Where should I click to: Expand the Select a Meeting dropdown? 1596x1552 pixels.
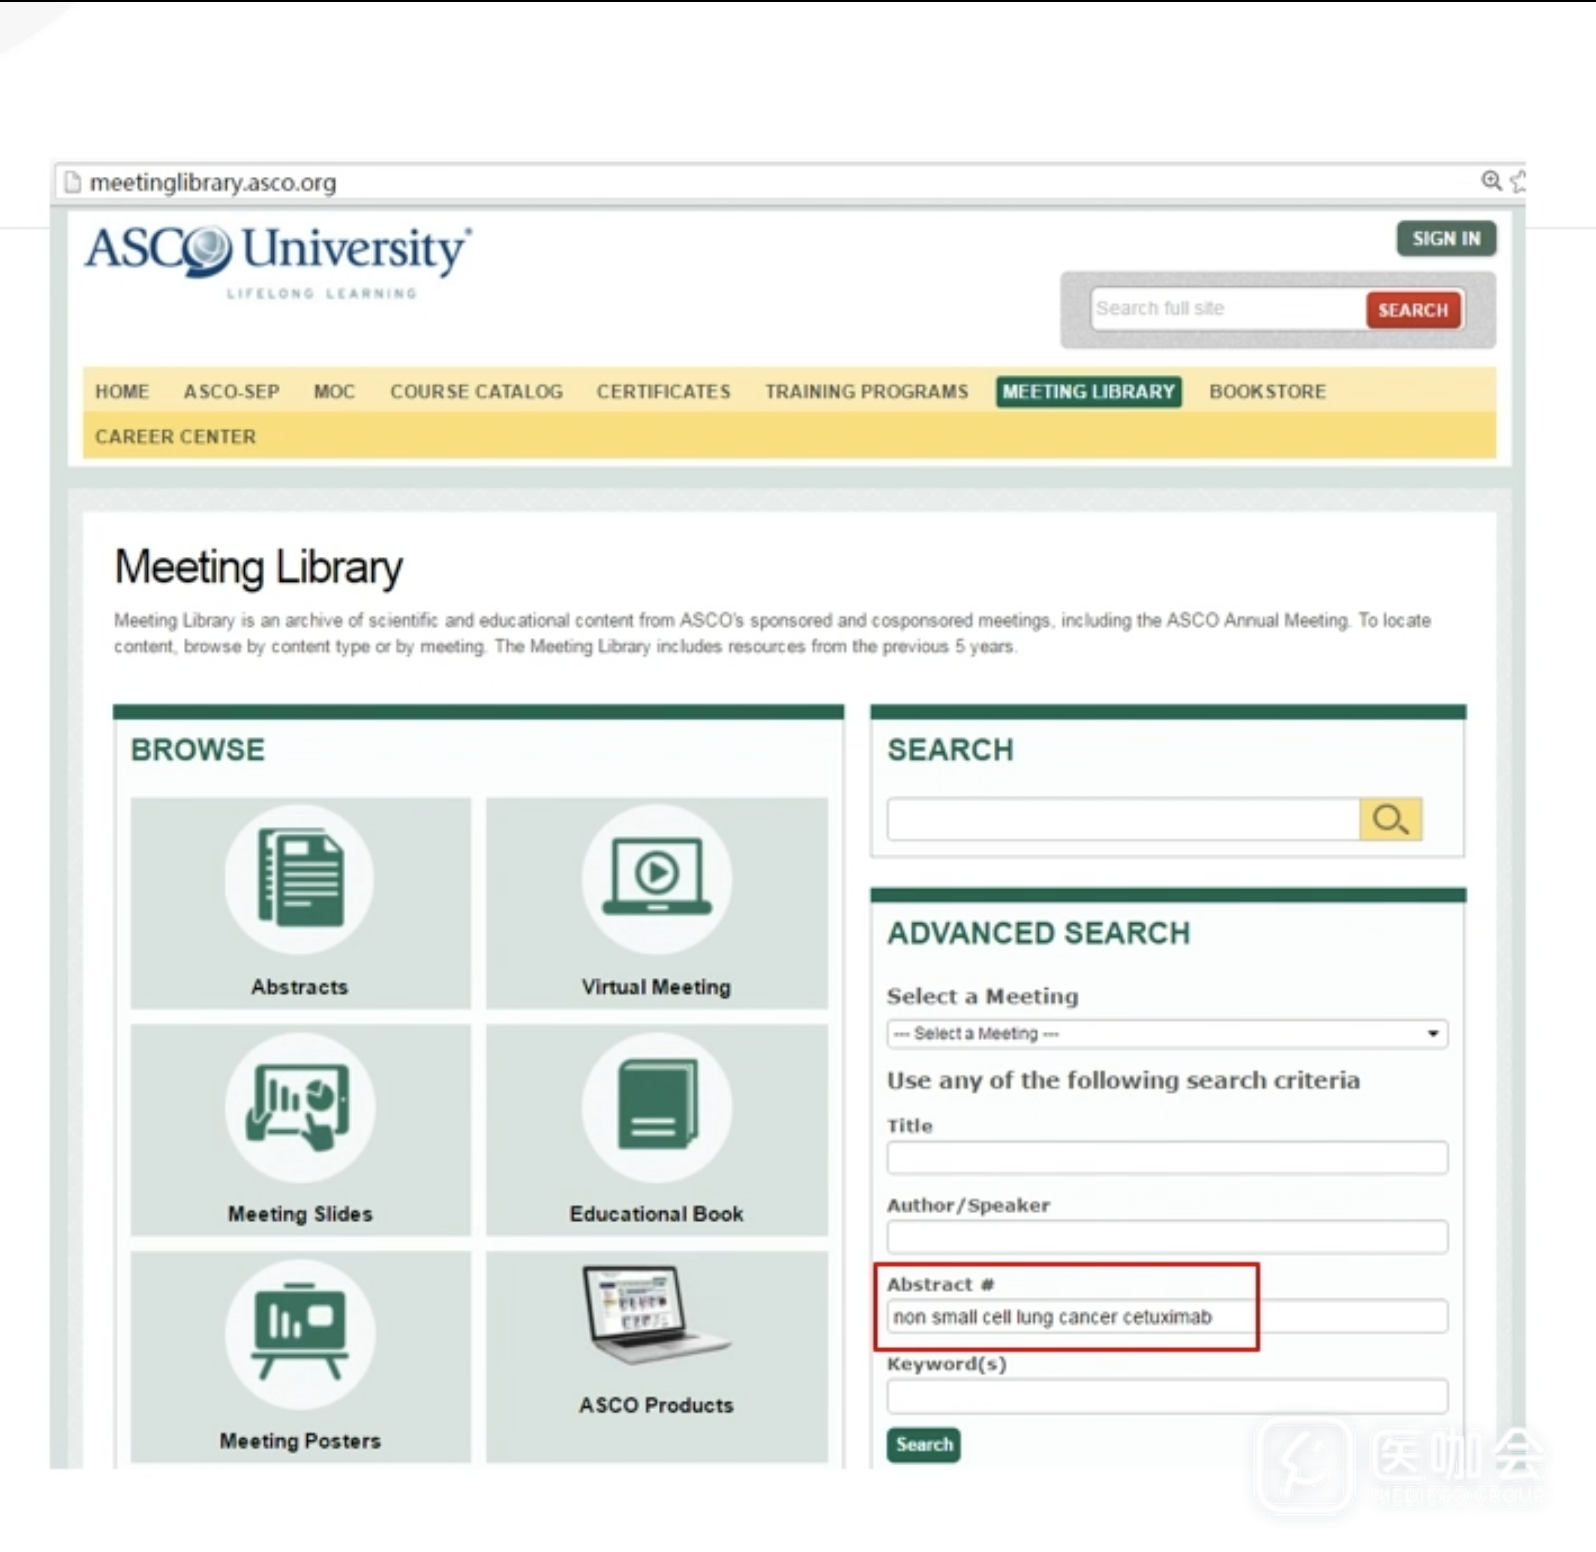point(1166,1034)
